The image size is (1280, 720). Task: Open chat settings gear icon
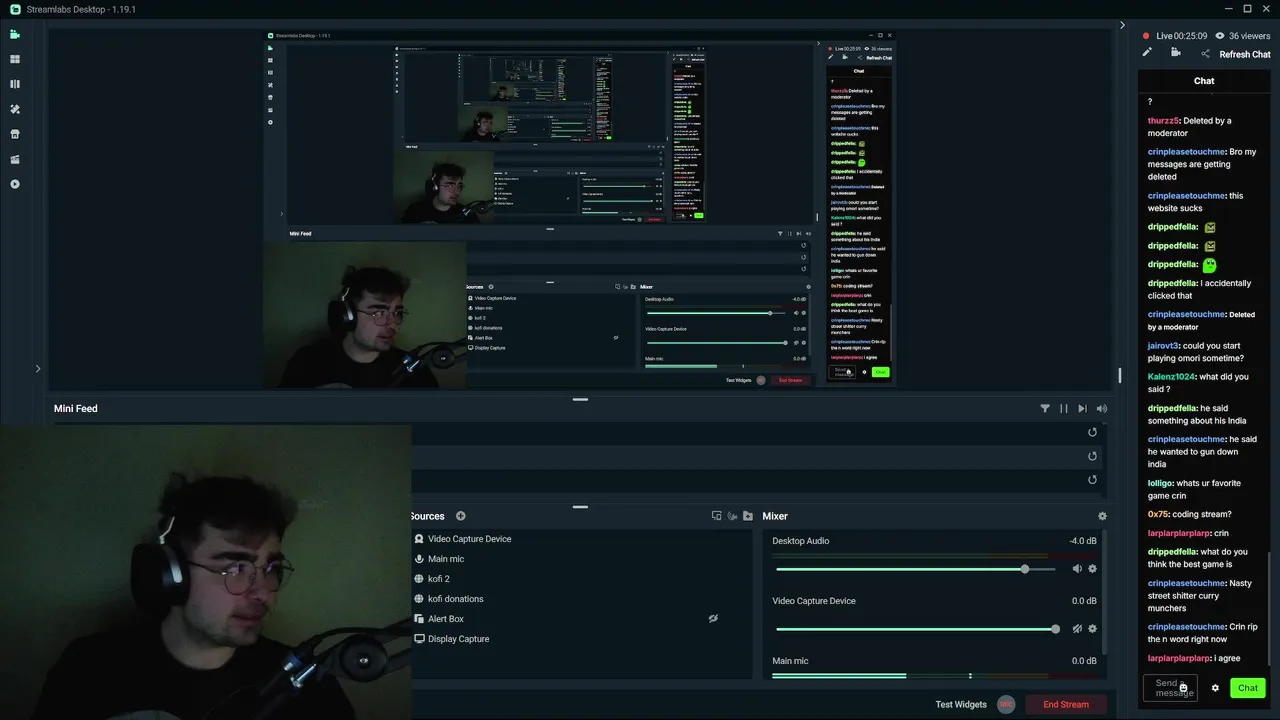click(x=1215, y=688)
